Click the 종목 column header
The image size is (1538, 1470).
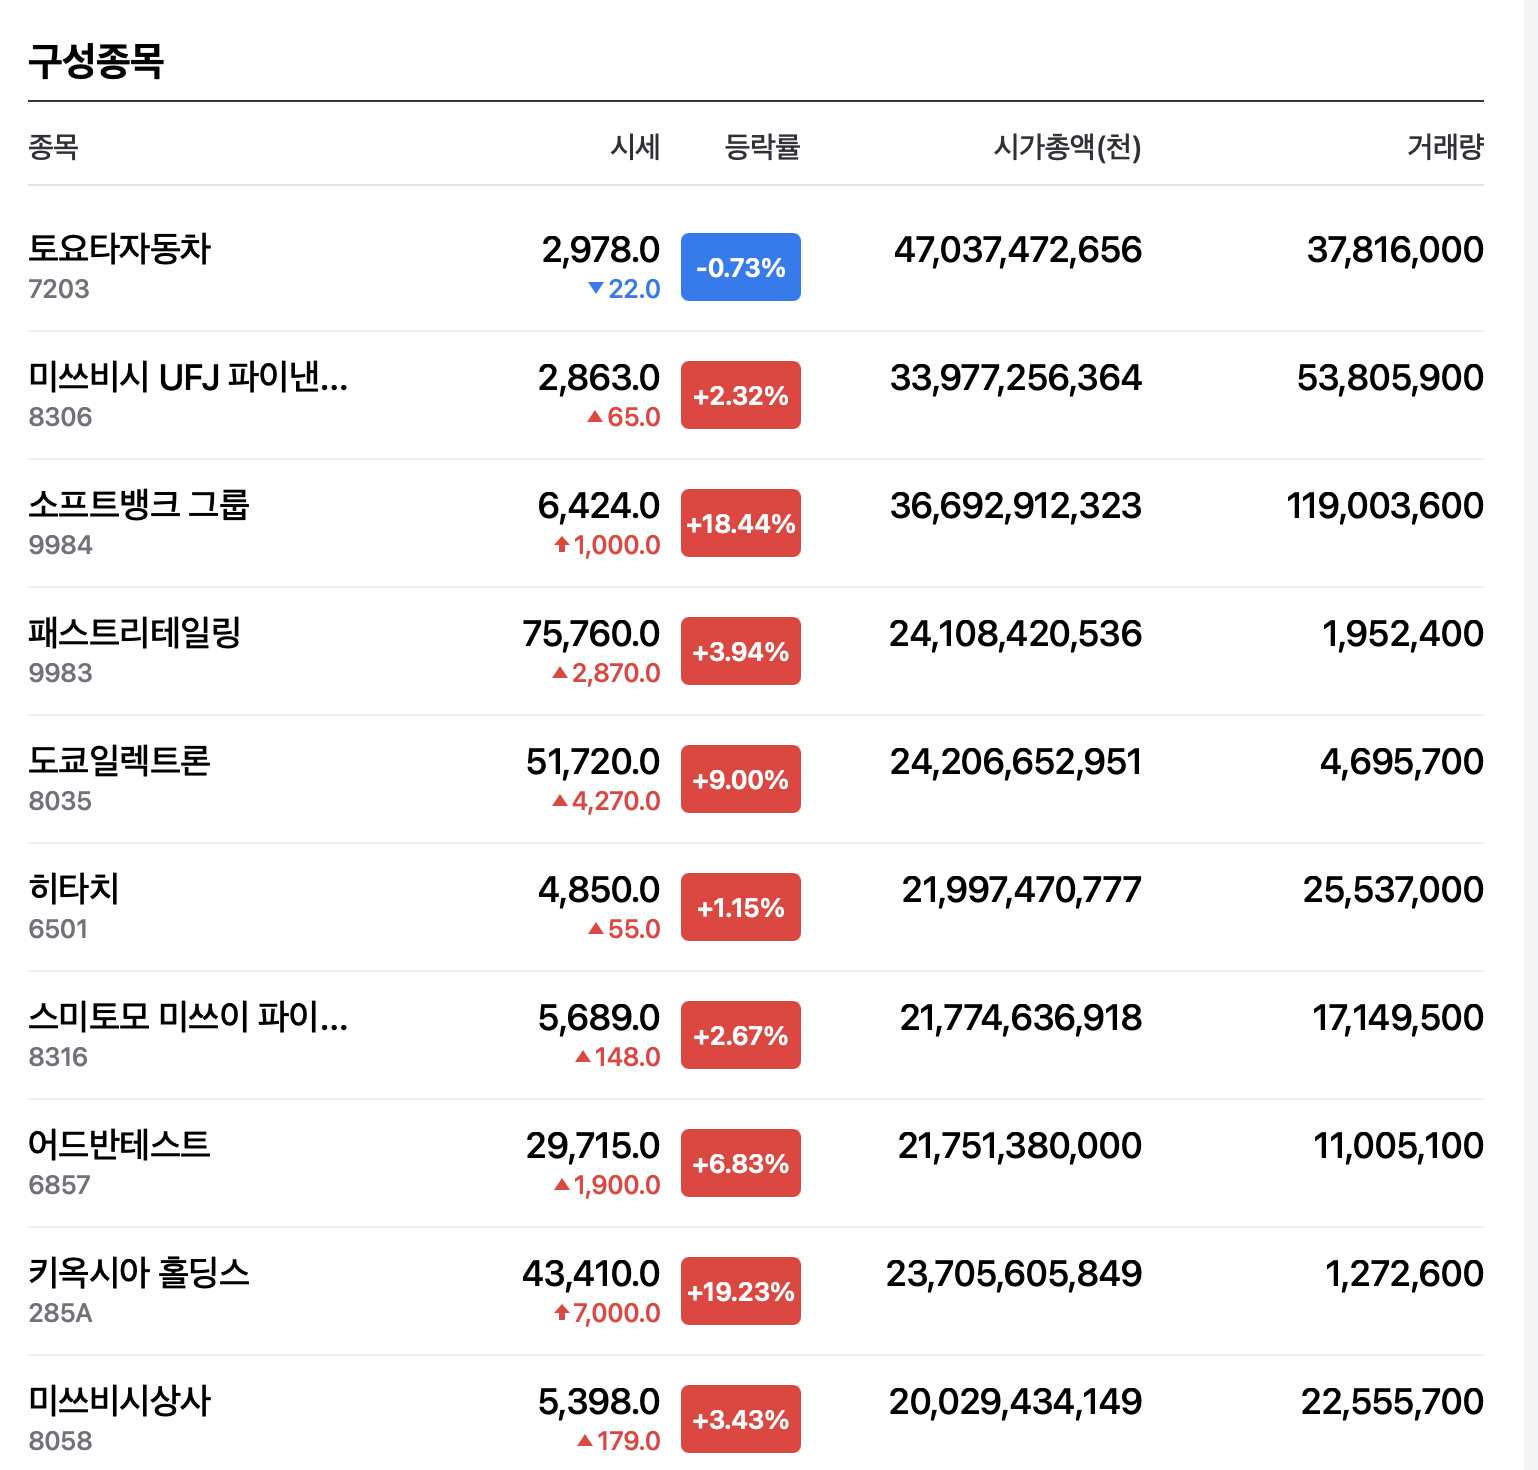(x=53, y=147)
